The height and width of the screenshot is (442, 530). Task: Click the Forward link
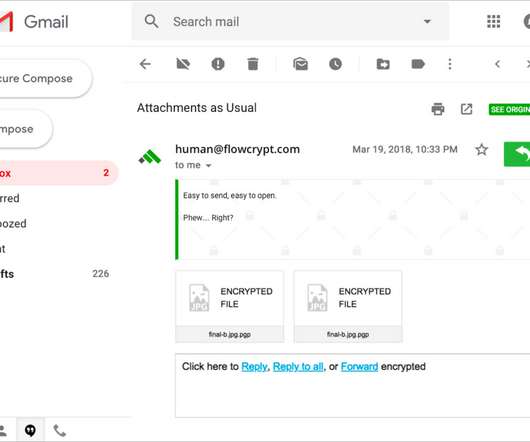click(x=359, y=367)
